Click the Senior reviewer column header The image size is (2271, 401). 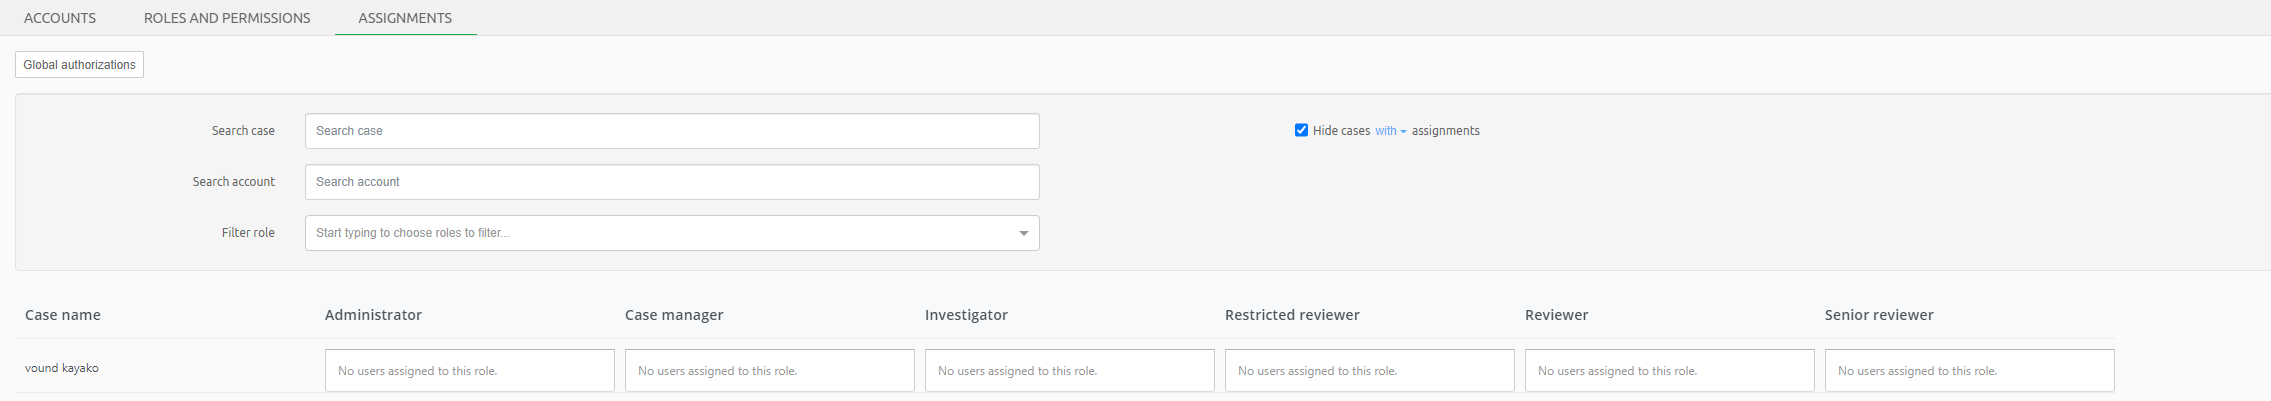point(1879,315)
